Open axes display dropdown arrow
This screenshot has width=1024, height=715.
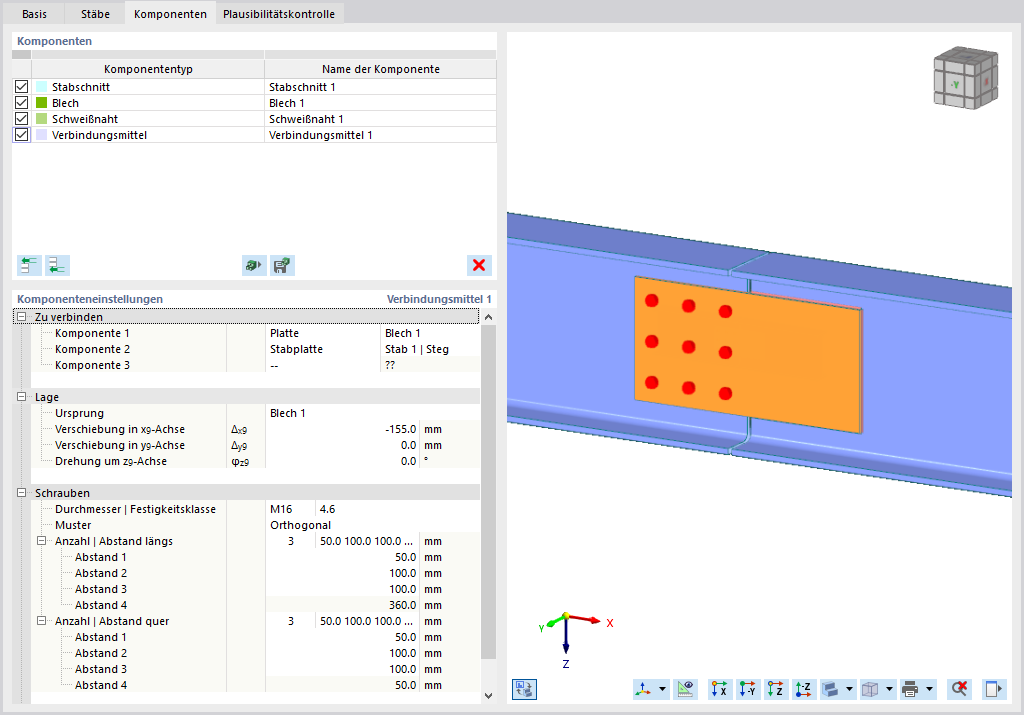coord(663,689)
